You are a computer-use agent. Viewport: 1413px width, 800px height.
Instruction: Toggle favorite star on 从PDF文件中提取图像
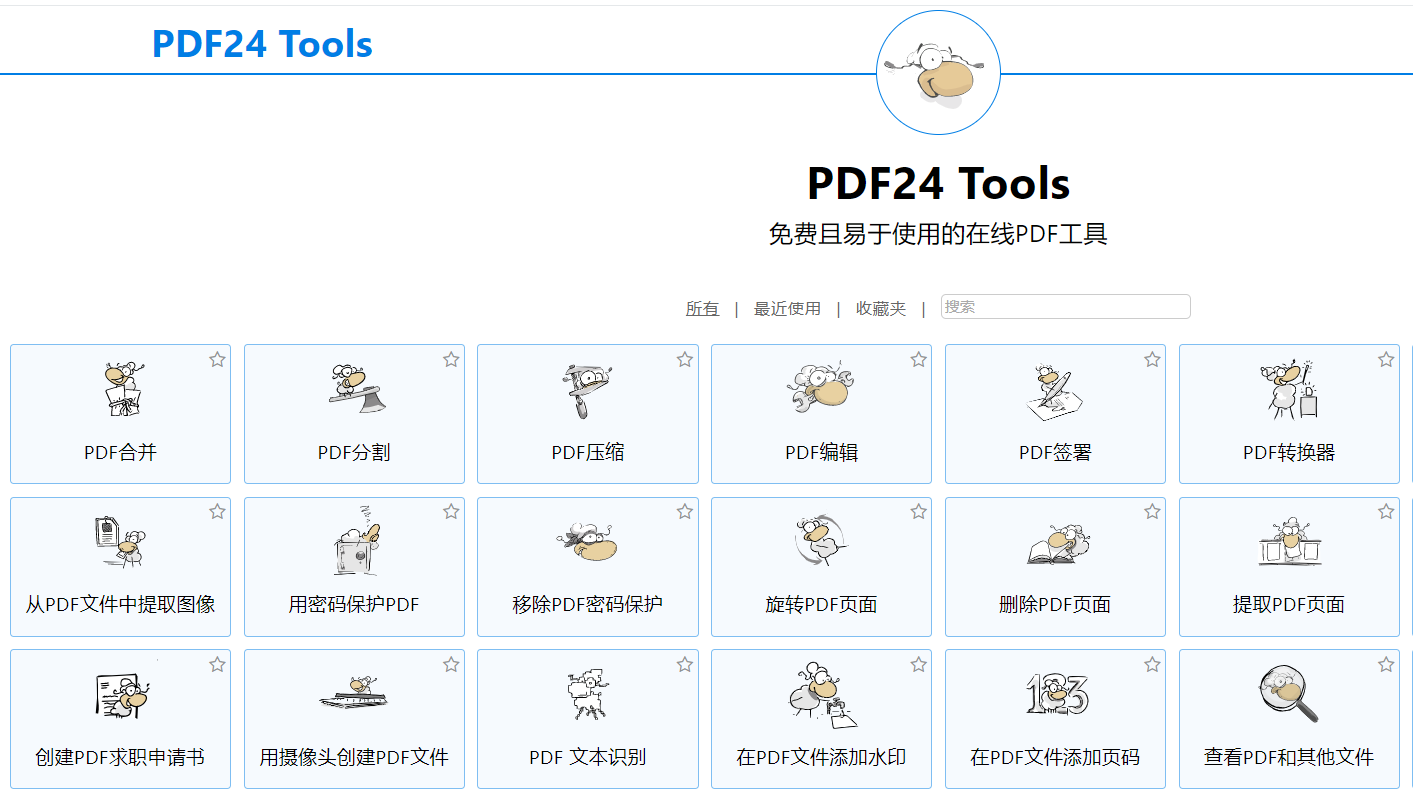[217, 512]
